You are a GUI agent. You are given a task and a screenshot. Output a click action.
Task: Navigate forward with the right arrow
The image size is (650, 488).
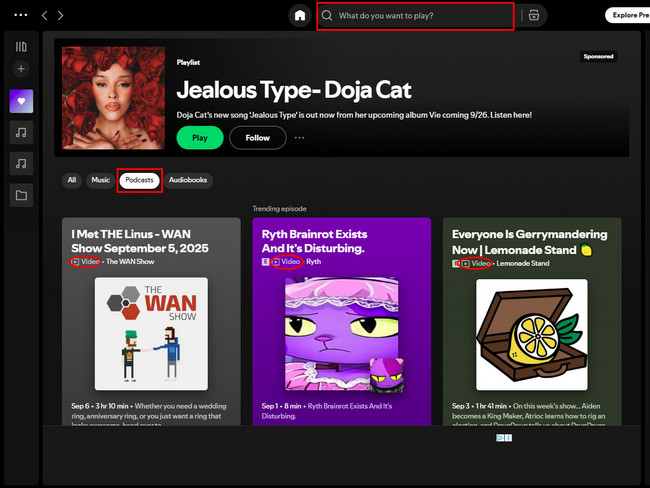tap(60, 16)
